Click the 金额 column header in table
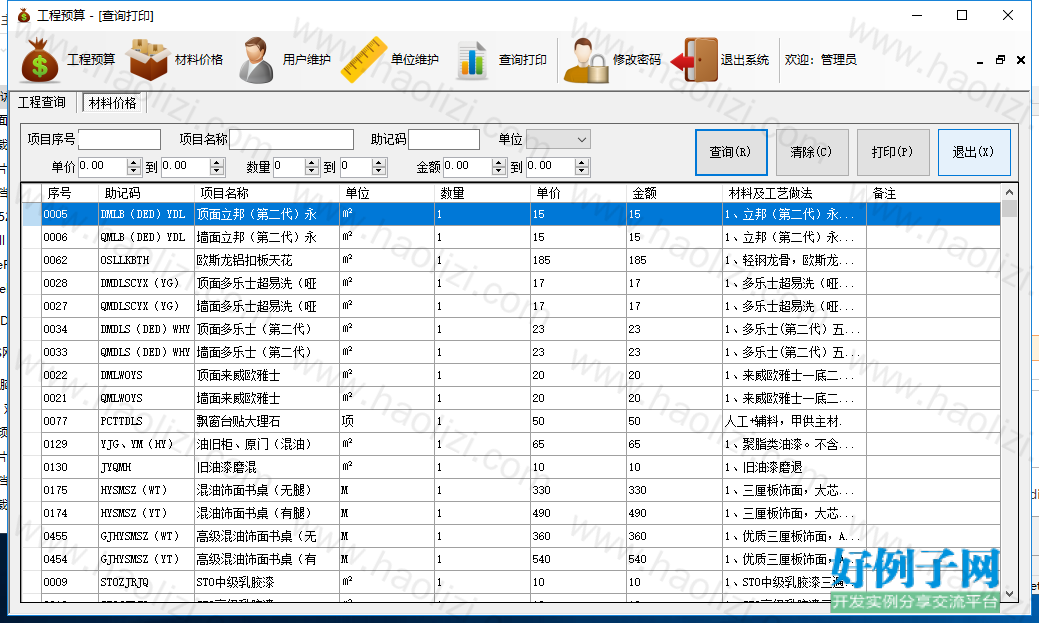1039x623 pixels. pos(675,193)
